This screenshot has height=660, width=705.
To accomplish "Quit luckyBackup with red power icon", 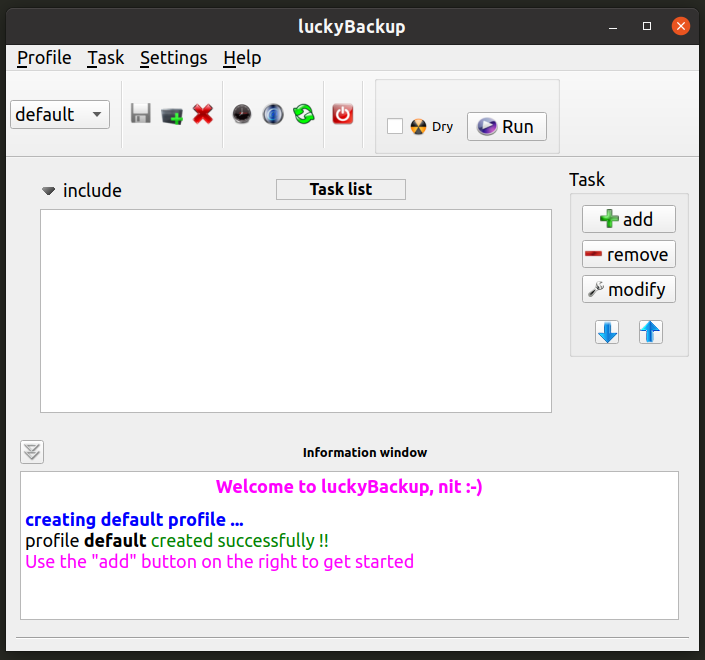I will point(343,114).
